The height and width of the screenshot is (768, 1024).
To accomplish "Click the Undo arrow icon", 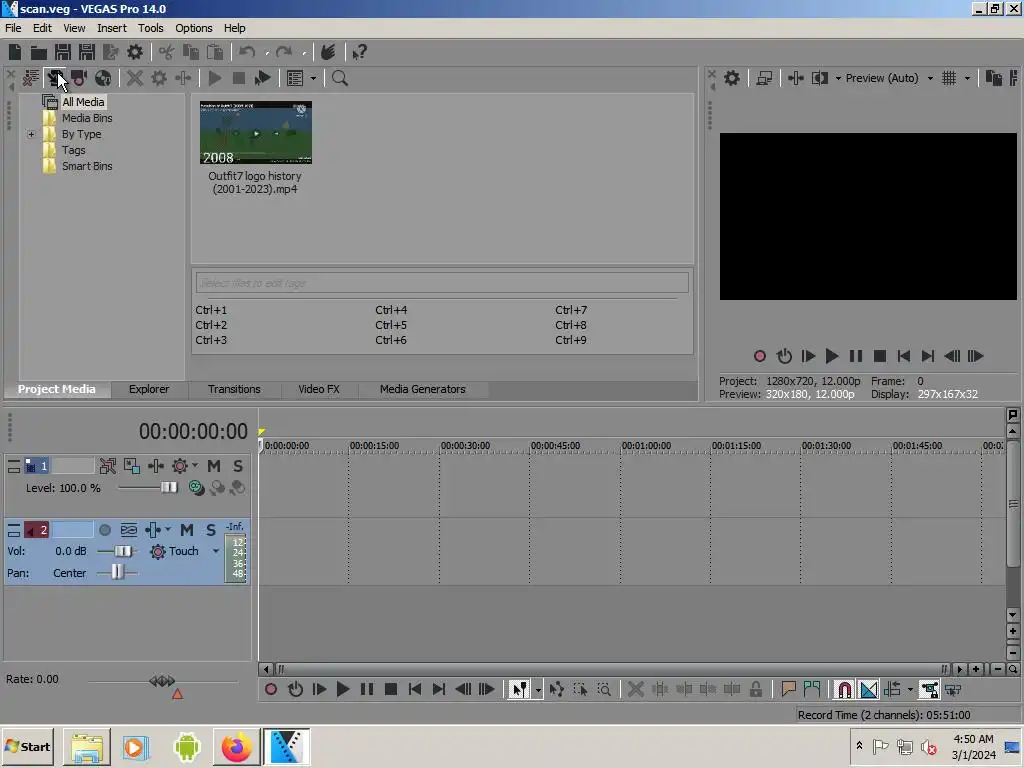I will click(247, 52).
